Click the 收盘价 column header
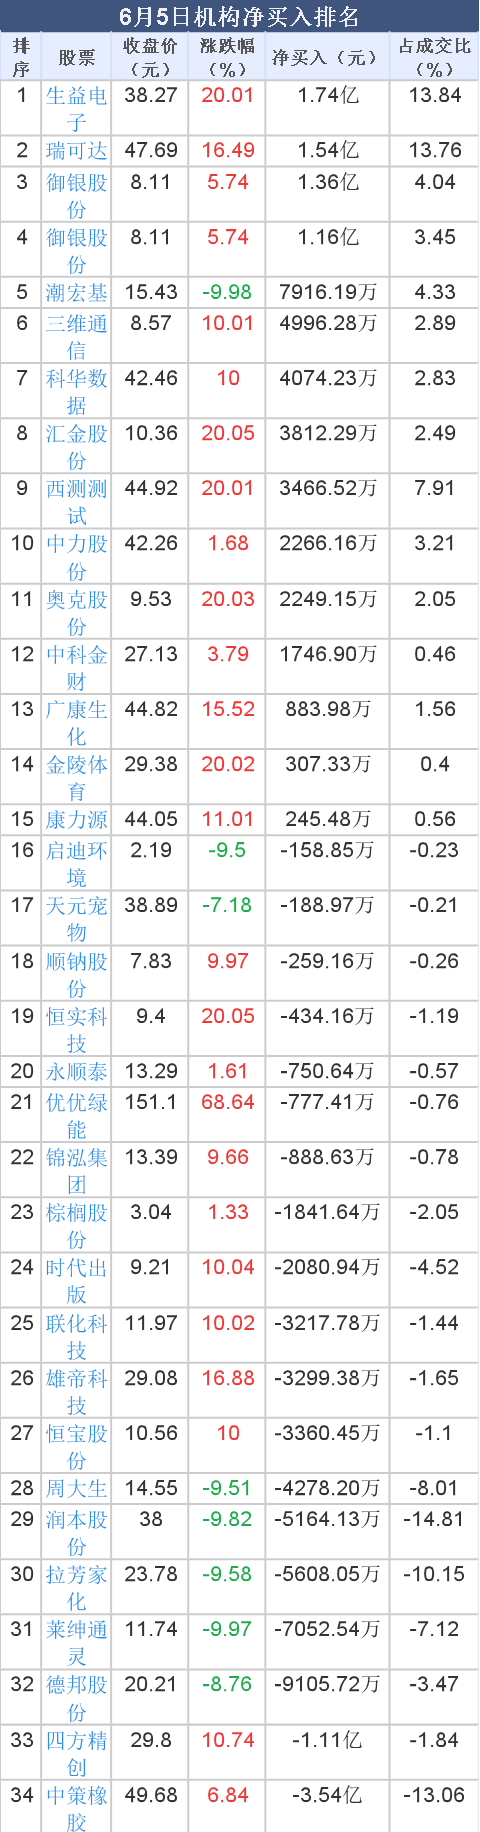Viewport: 480px width, 1832px height. pyautogui.click(x=151, y=57)
